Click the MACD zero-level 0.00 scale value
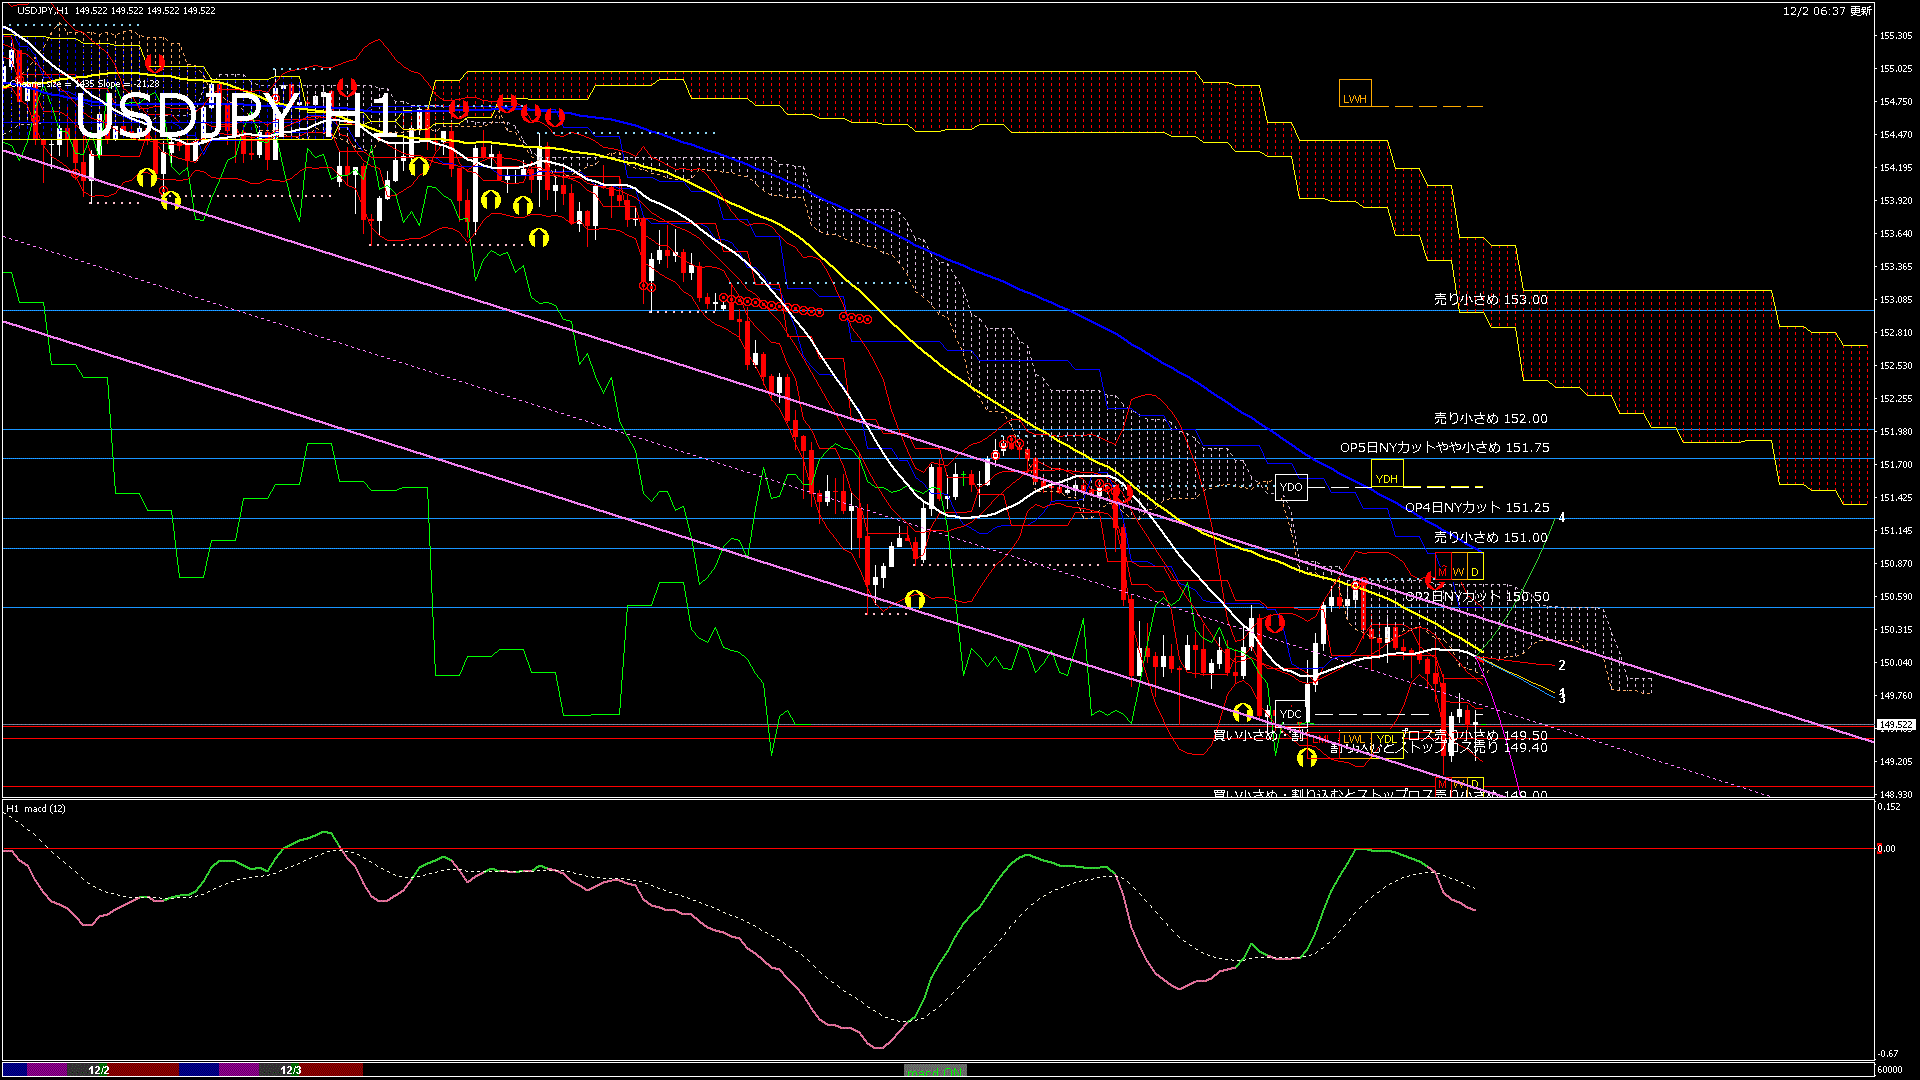Screen dimensions: 1920x1080 pyautogui.click(x=1886, y=849)
